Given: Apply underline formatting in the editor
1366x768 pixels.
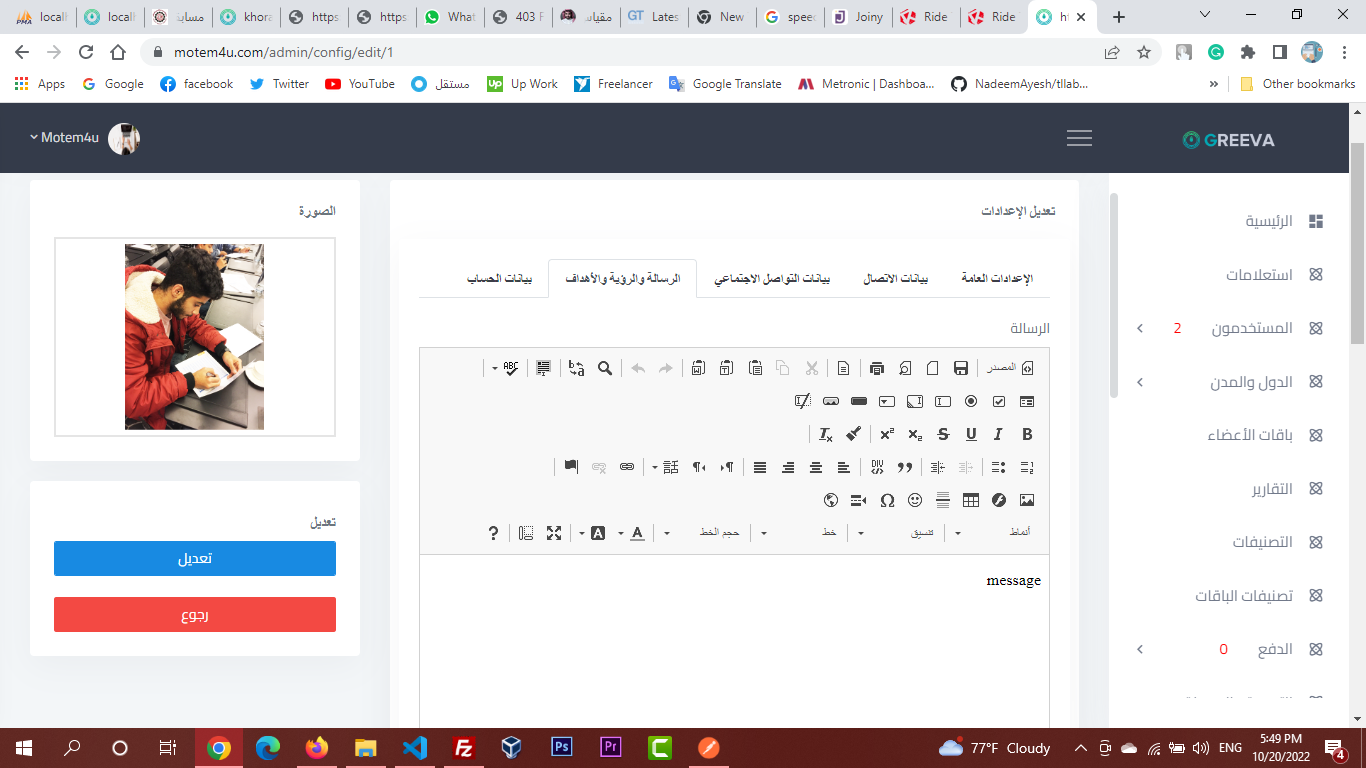Looking at the screenshot, I should coord(971,435).
